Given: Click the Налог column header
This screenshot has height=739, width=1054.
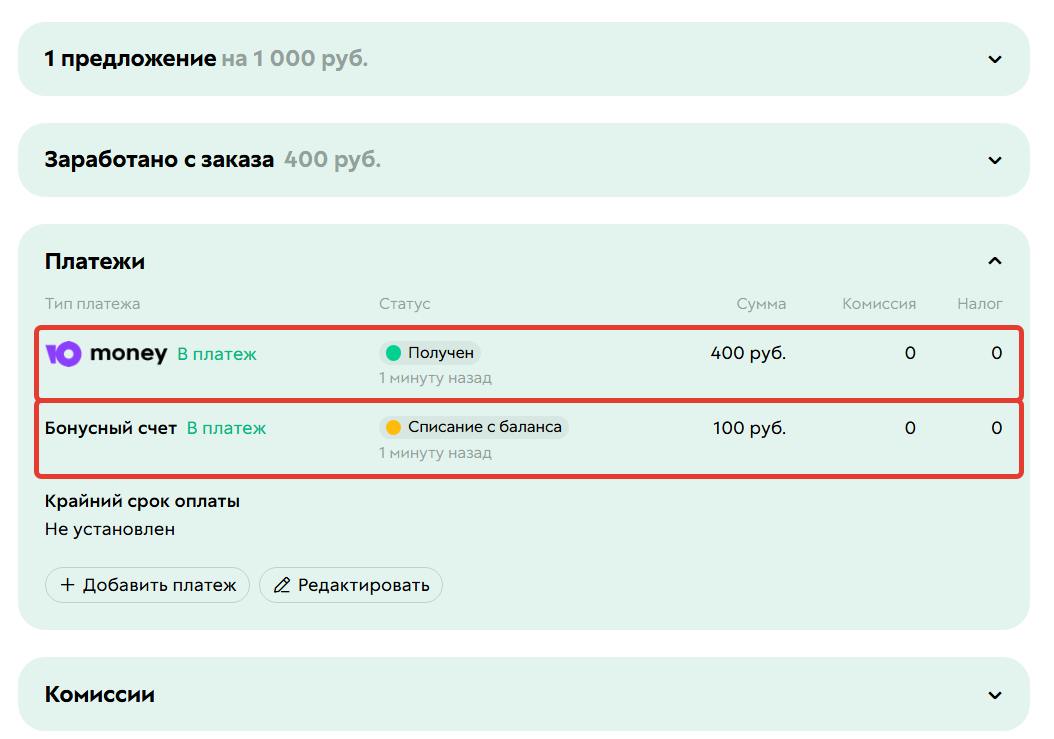Looking at the screenshot, I should [x=980, y=304].
